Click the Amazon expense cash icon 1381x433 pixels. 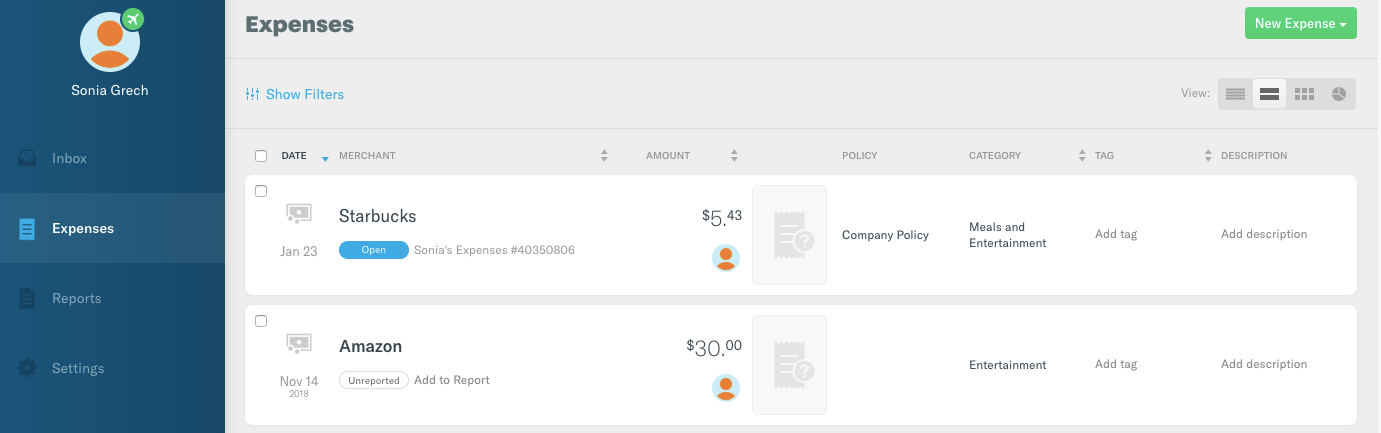[x=298, y=343]
